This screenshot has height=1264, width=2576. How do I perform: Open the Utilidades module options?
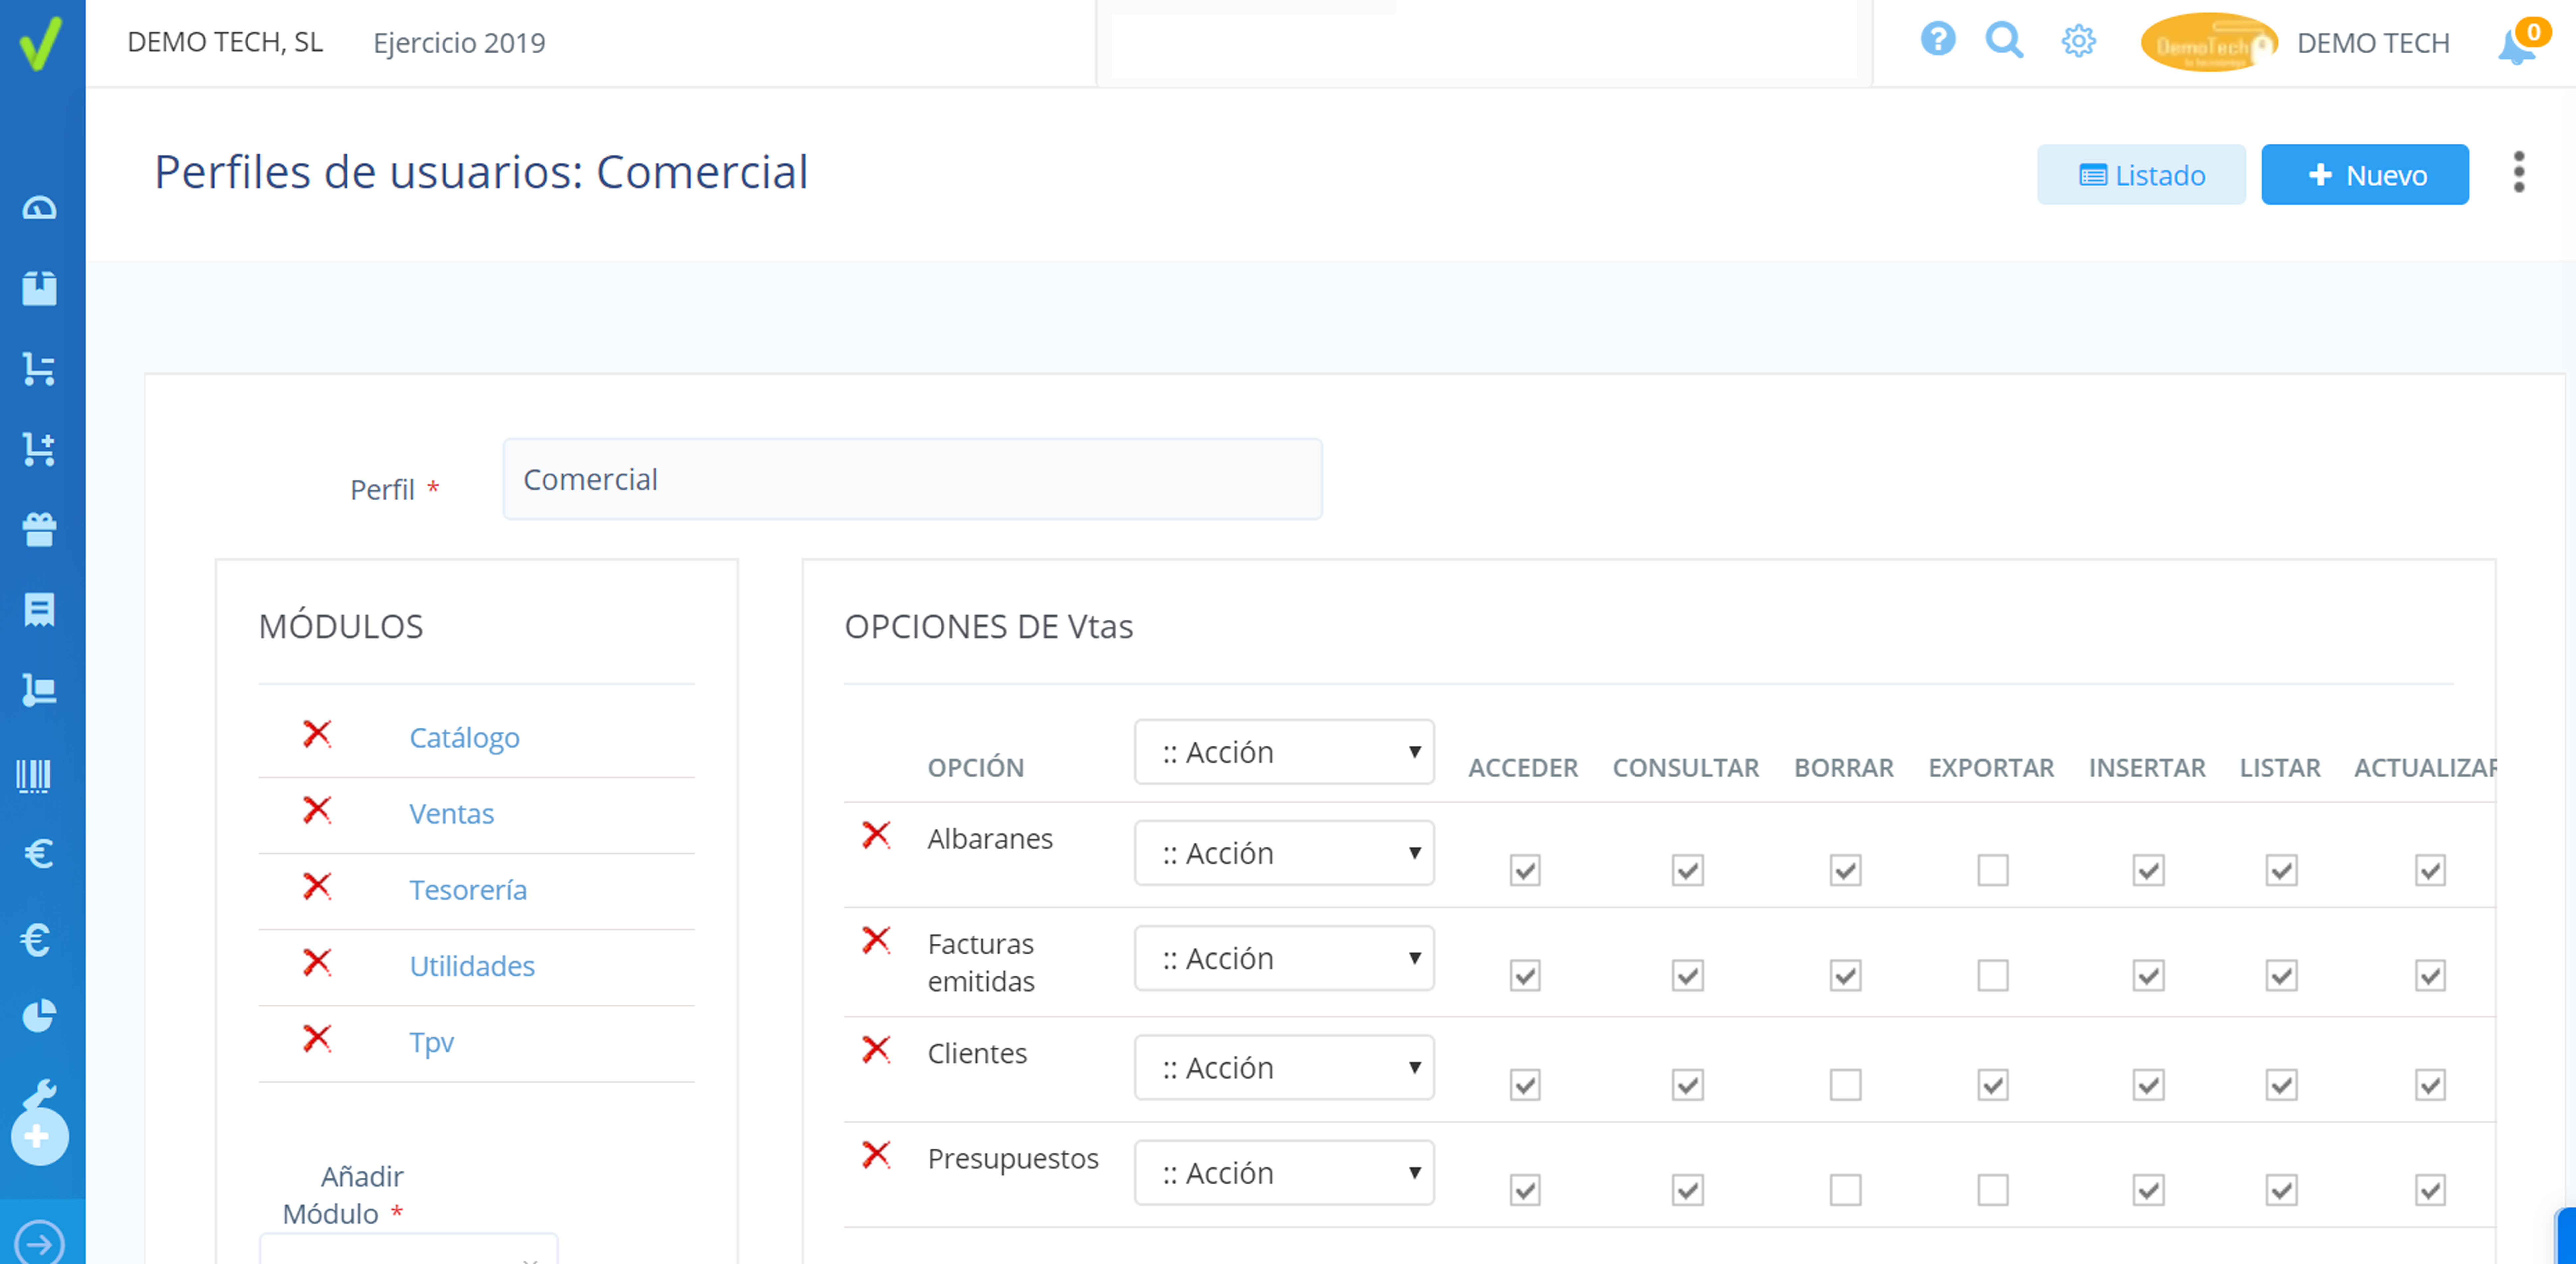click(472, 966)
